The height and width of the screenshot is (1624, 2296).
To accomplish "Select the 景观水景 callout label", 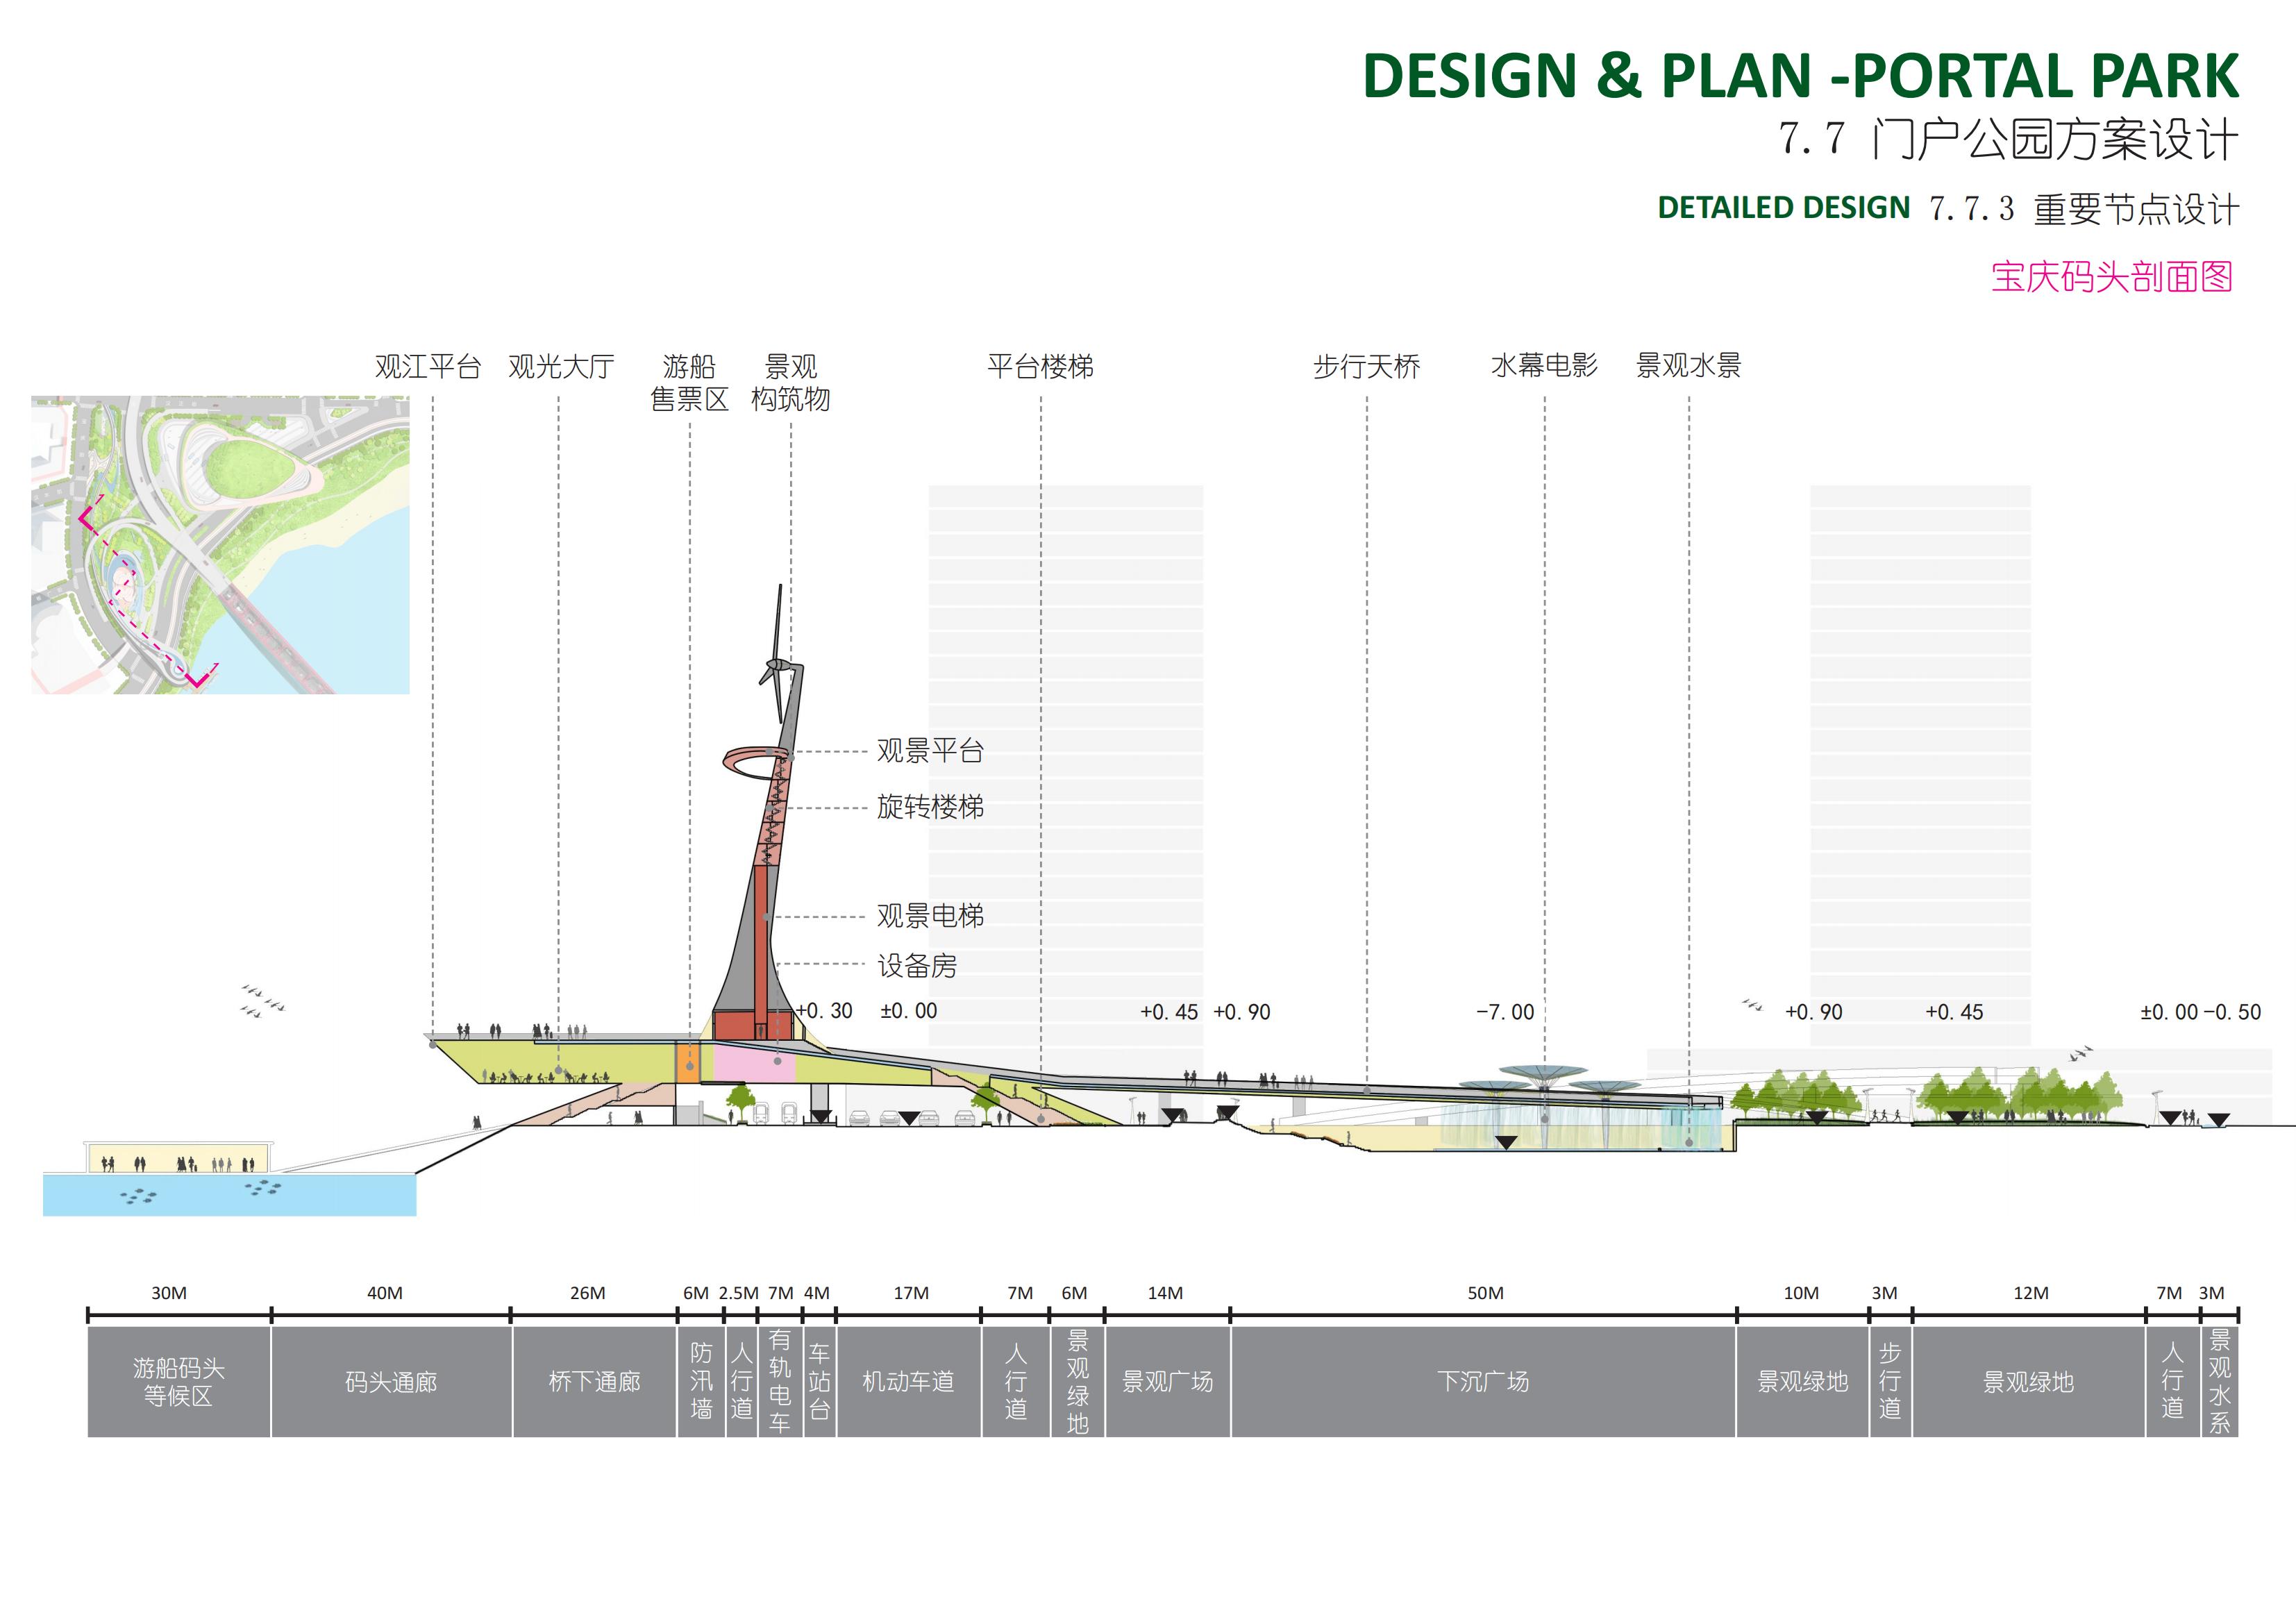I will (1688, 365).
